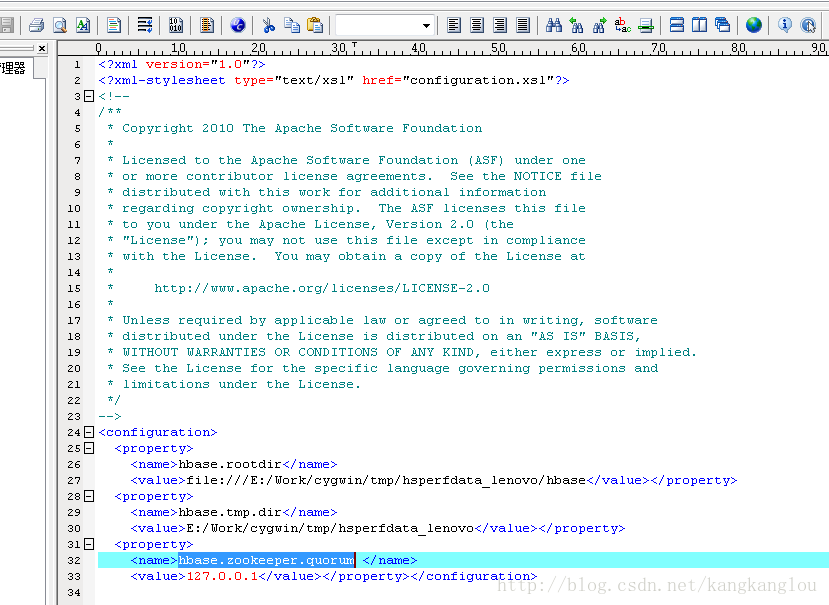Click text 'hbase.rootdir' on line 26

click(x=230, y=464)
